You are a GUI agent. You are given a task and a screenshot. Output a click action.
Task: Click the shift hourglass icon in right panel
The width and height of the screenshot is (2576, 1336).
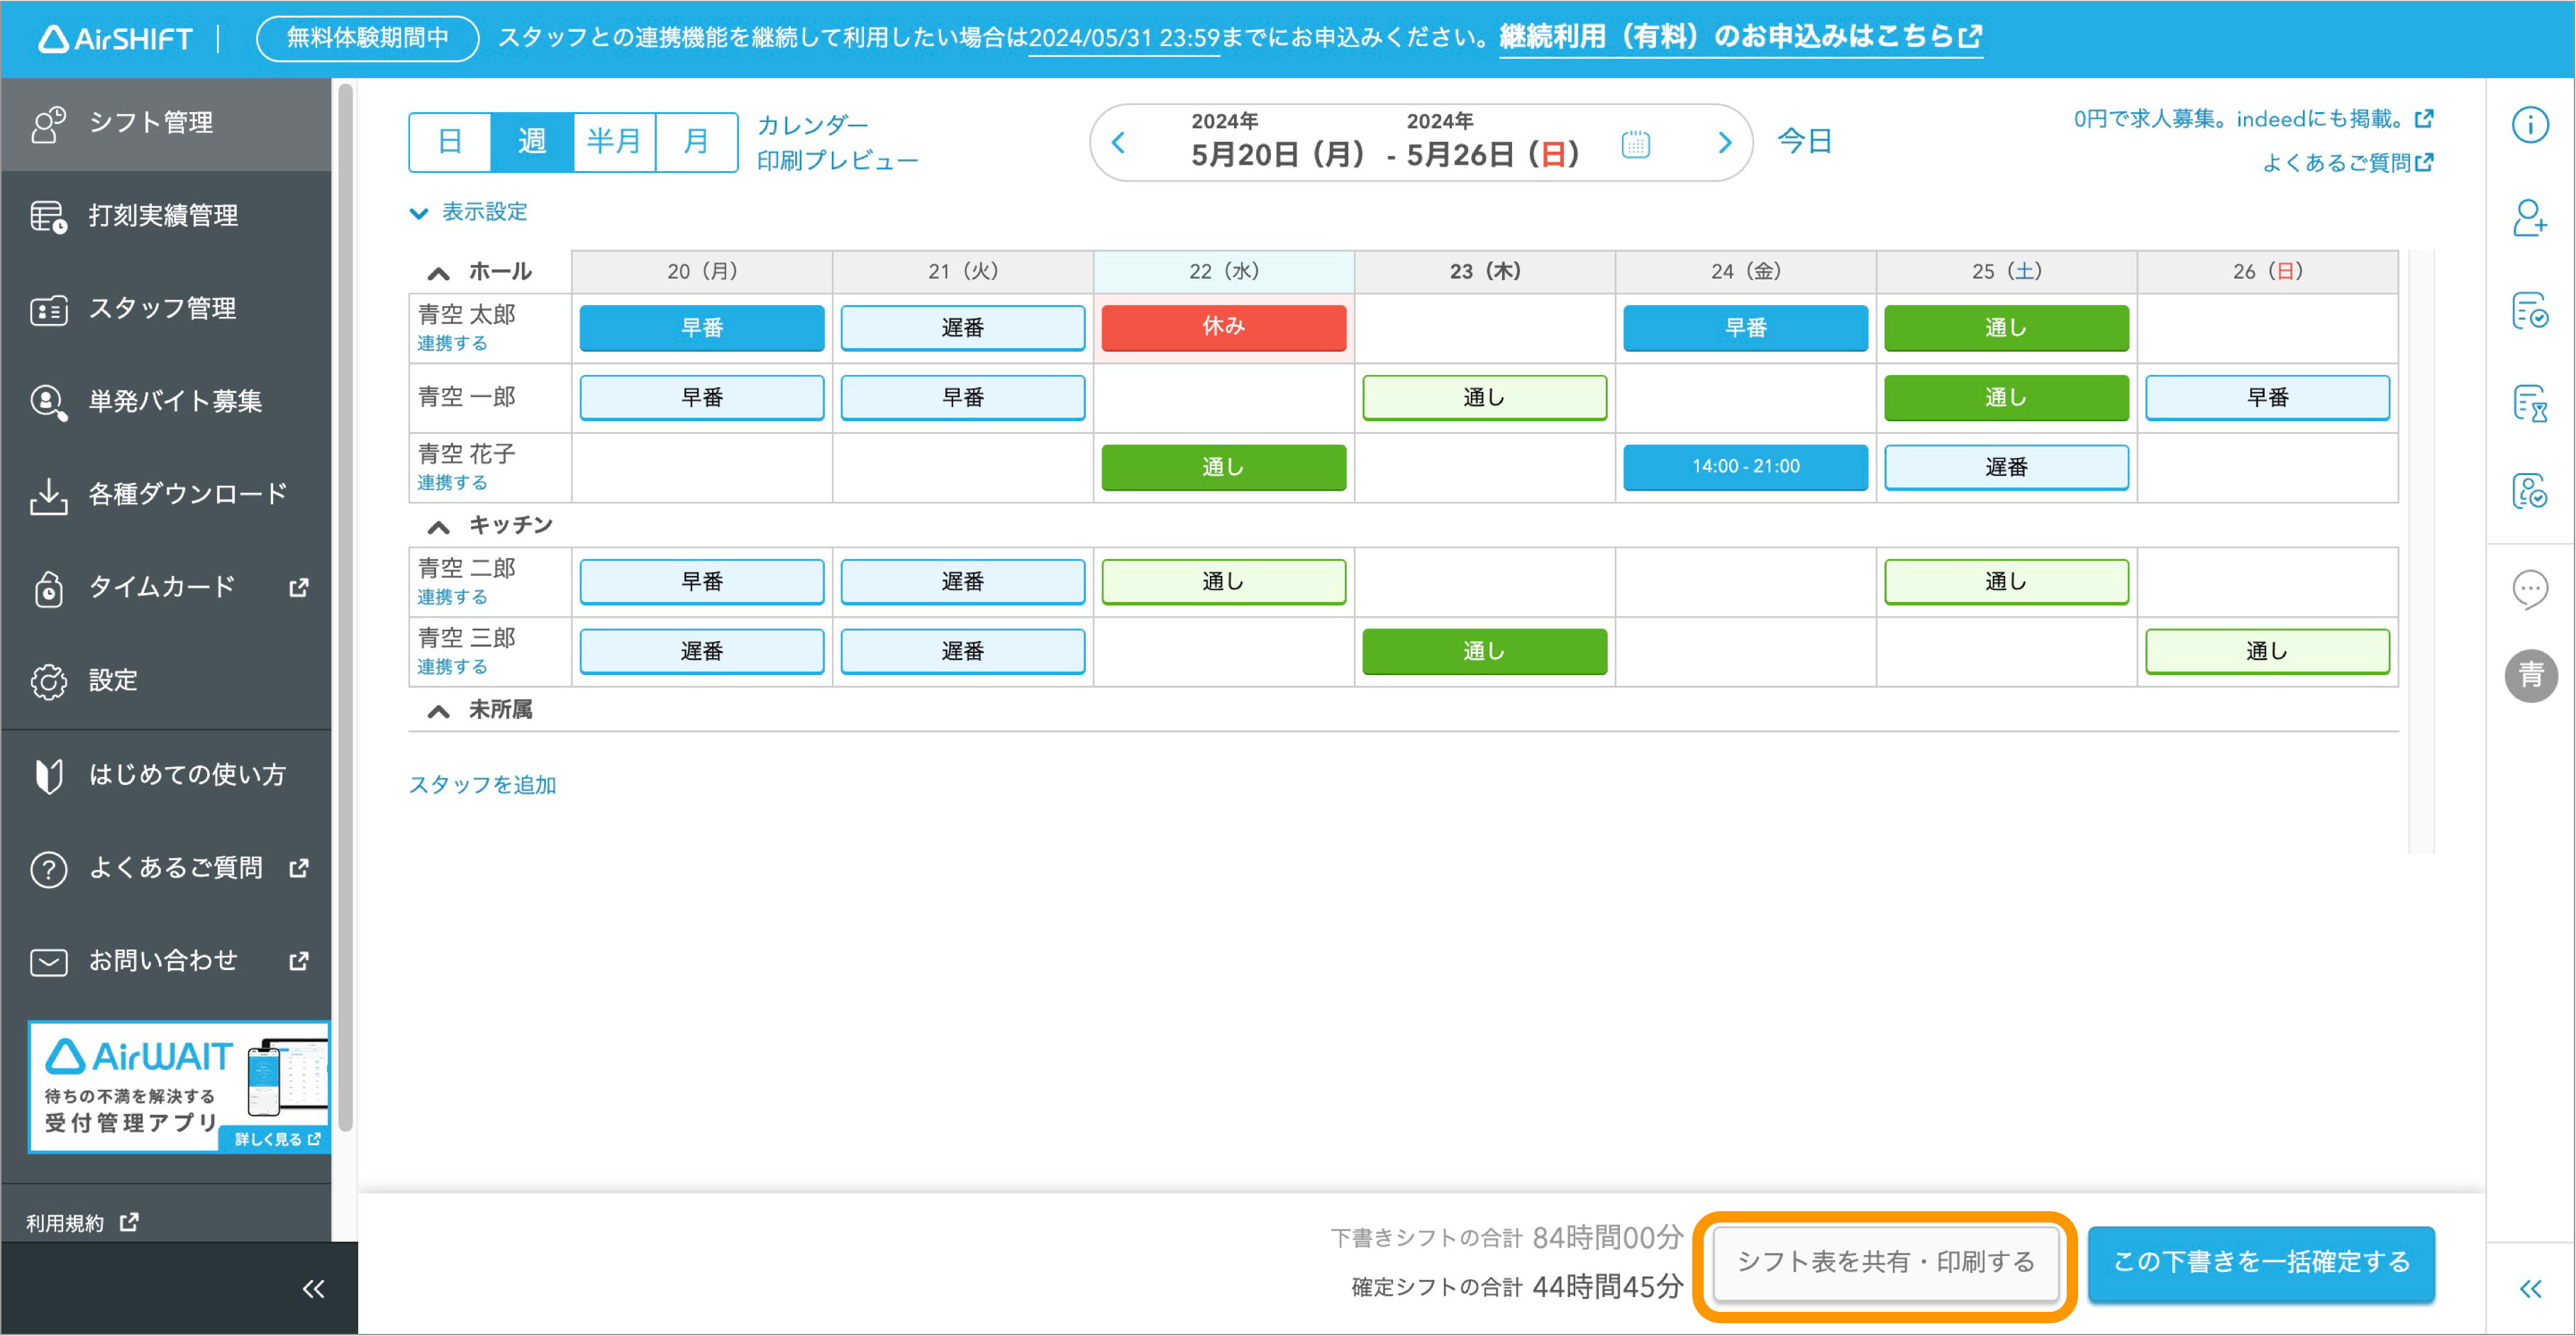click(x=2530, y=403)
